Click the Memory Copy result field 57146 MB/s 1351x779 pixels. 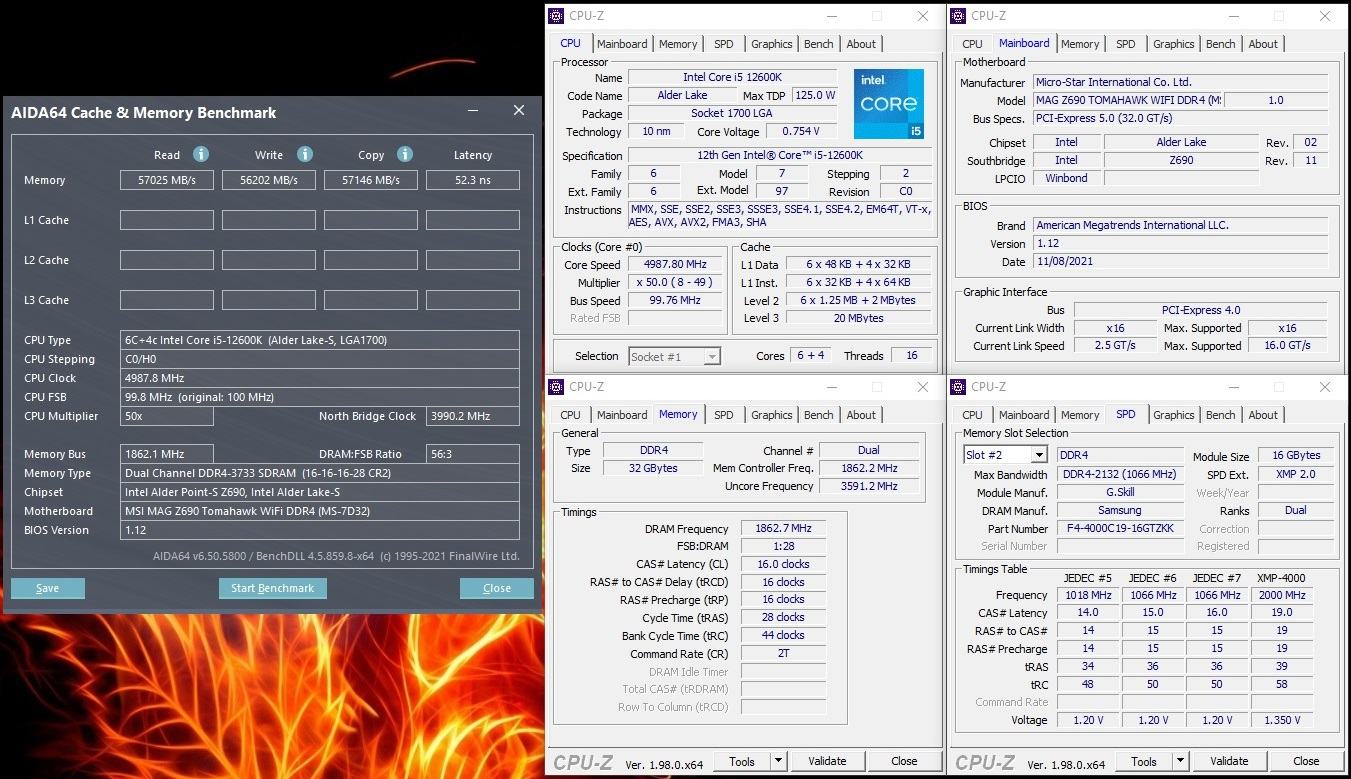[371, 180]
